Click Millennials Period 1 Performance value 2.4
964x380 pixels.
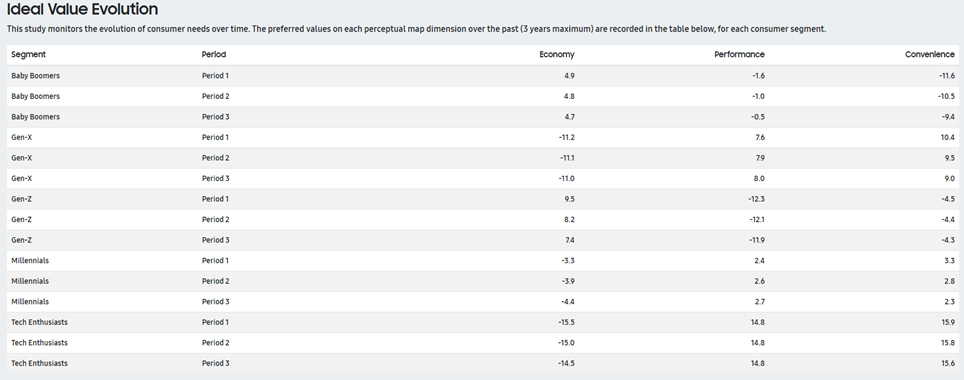pos(759,261)
